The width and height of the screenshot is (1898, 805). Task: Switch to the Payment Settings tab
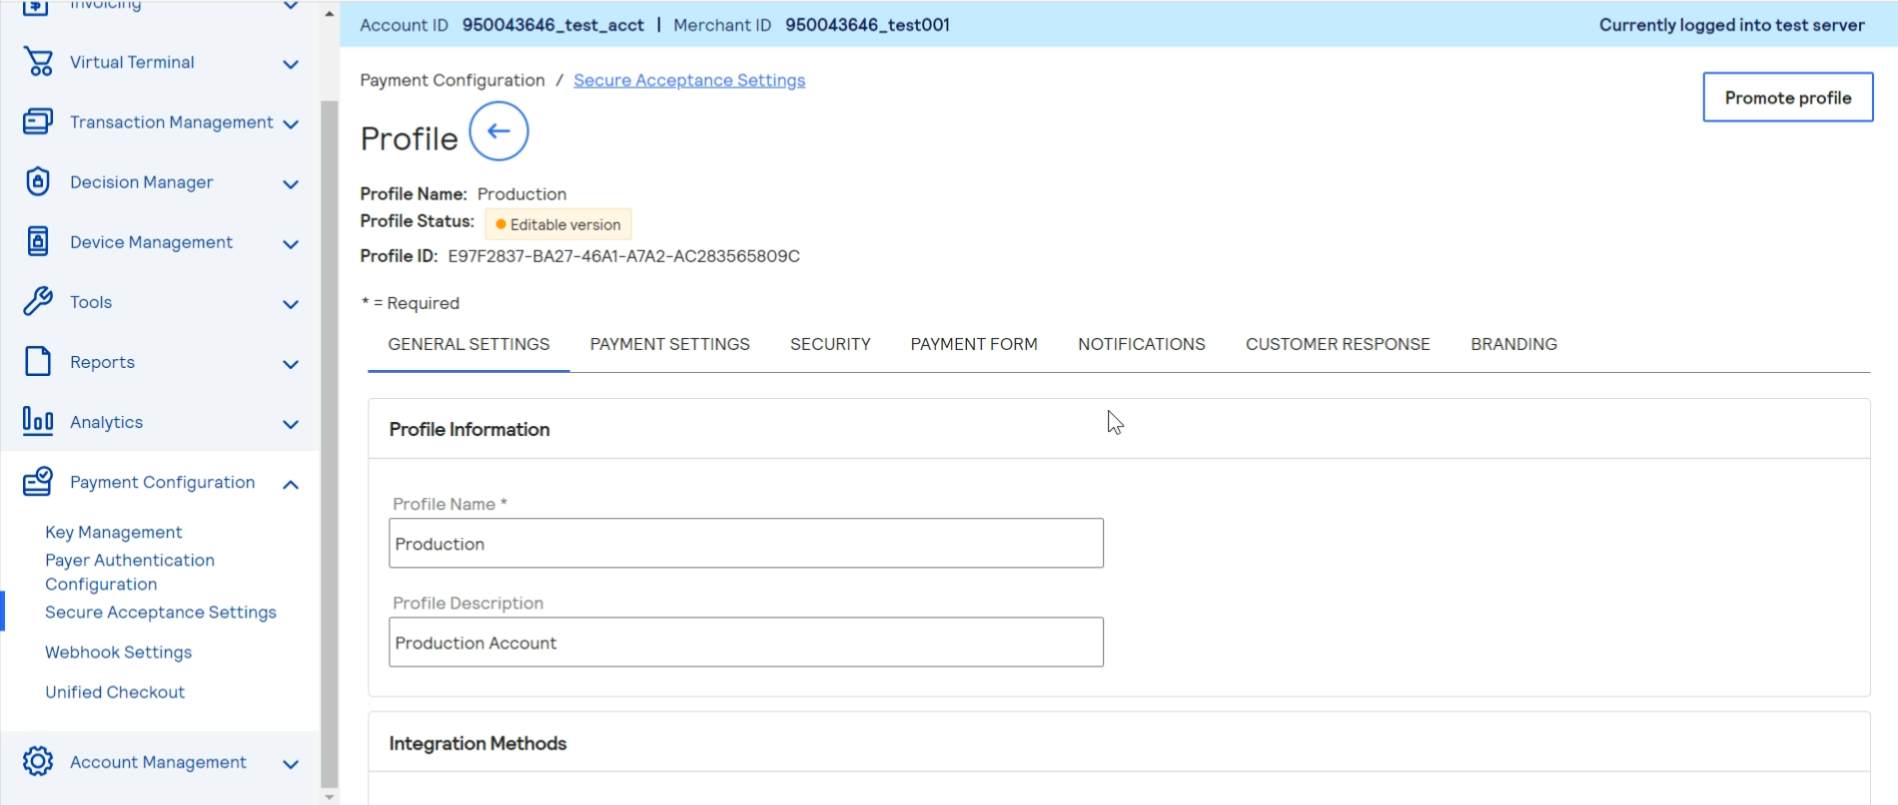pos(669,344)
